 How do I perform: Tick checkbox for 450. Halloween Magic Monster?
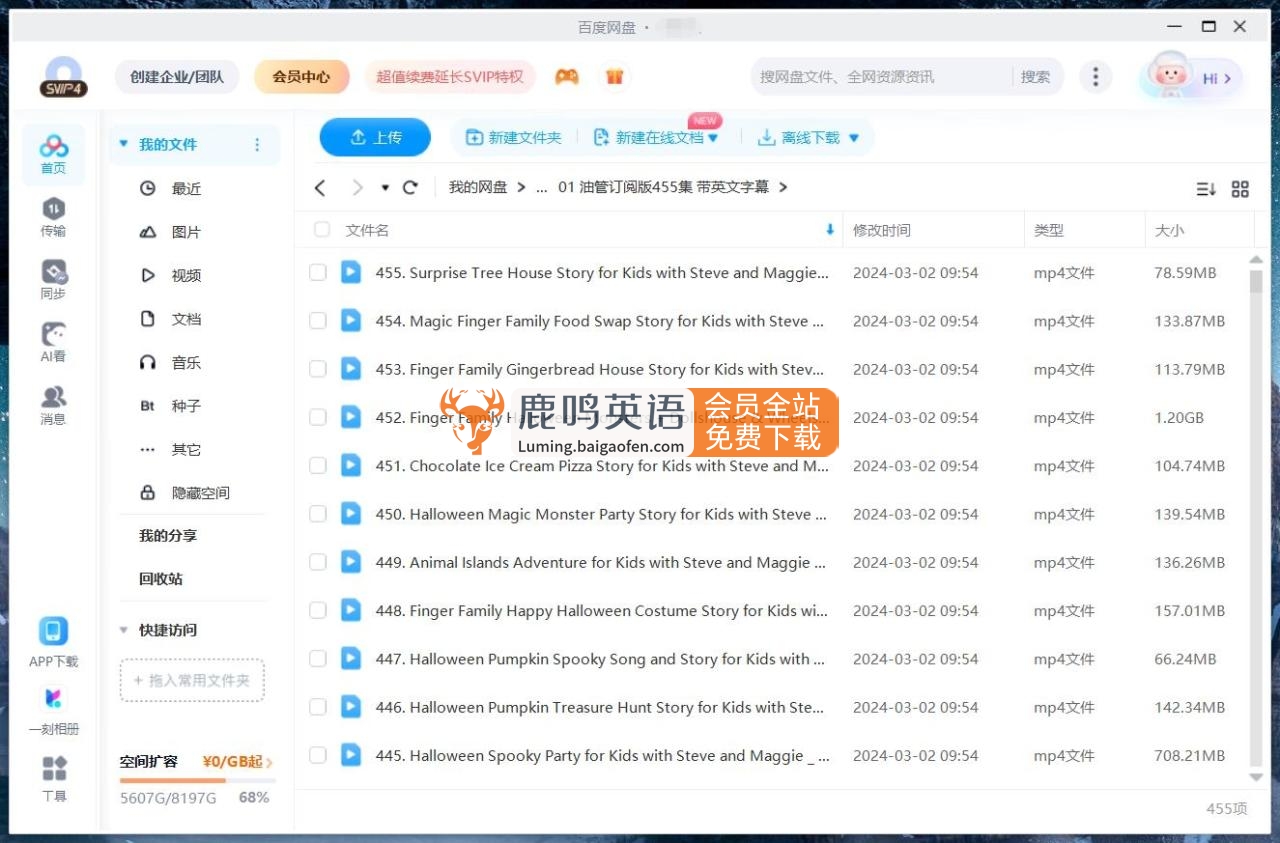click(318, 514)
